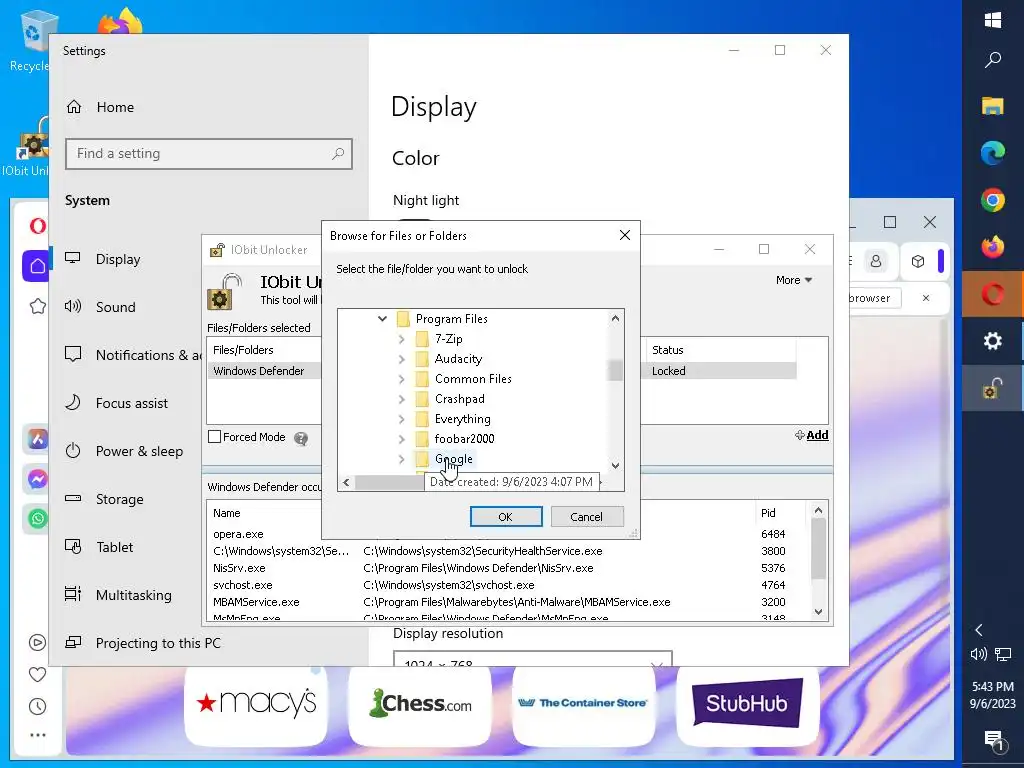Image resolution: width=1024 pixels, height=768 pixels.
Task: Expand the Google folder node
Action: (402, 459)
